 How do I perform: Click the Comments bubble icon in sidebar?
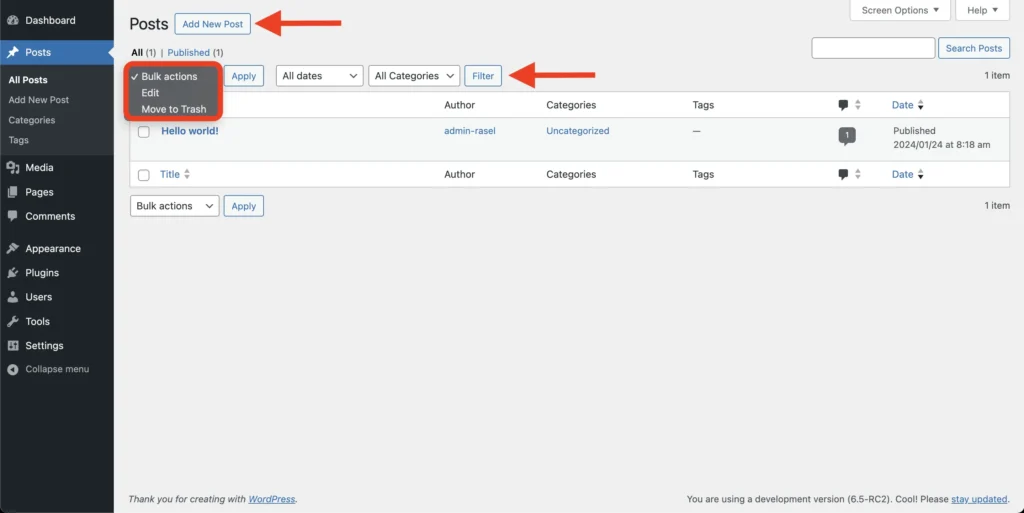pos(12,216)
